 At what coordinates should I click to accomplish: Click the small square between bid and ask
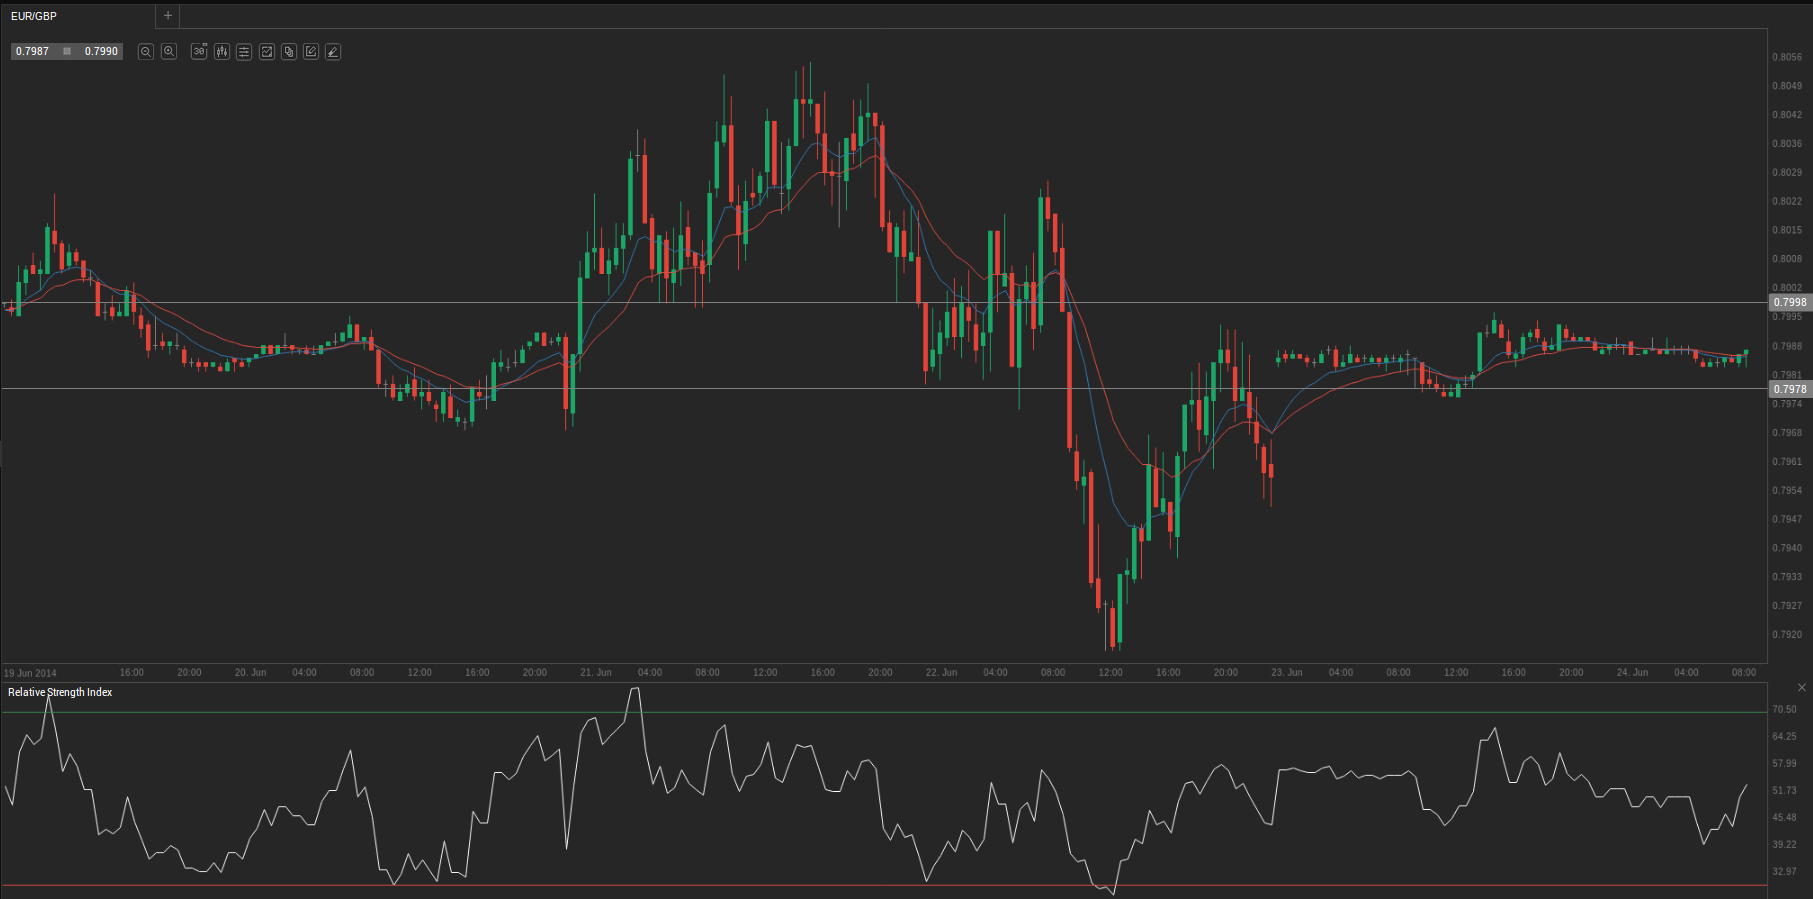pos(67,51)
